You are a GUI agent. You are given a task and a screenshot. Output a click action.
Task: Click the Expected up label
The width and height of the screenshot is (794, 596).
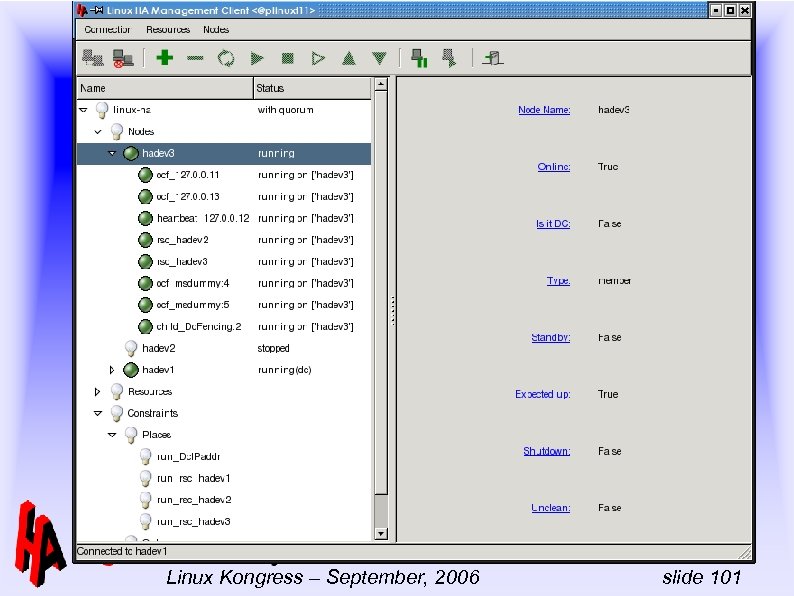(543, 394)
